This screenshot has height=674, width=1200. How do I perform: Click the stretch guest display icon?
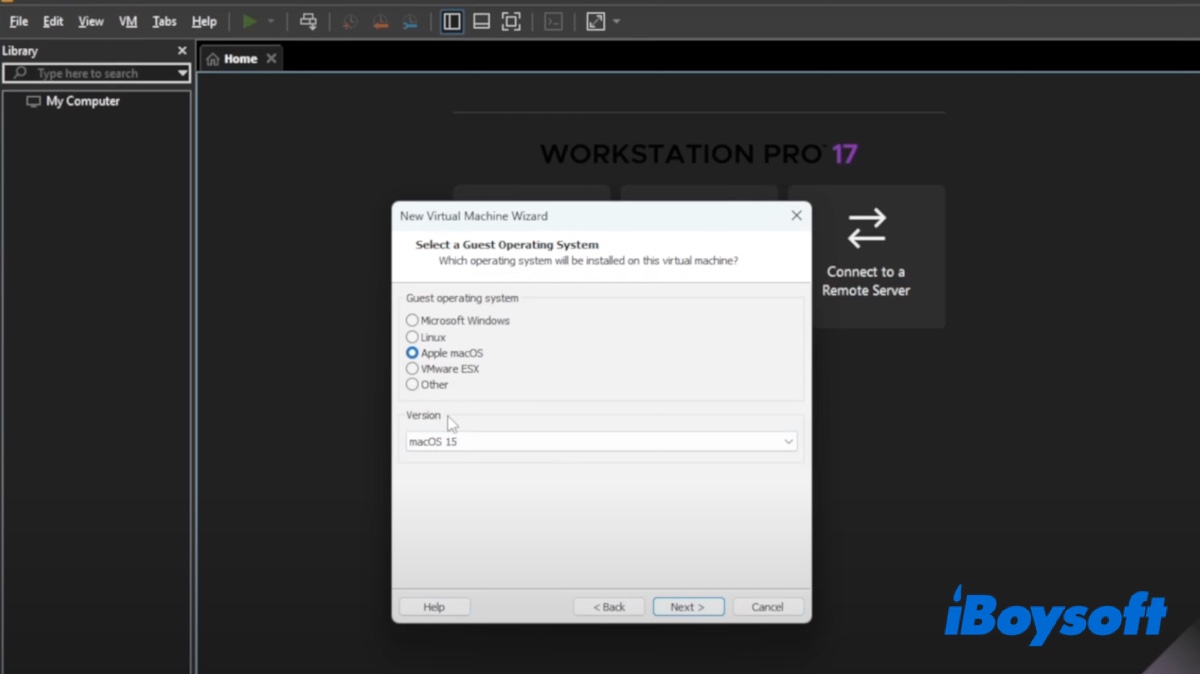(x=596, y=21)
